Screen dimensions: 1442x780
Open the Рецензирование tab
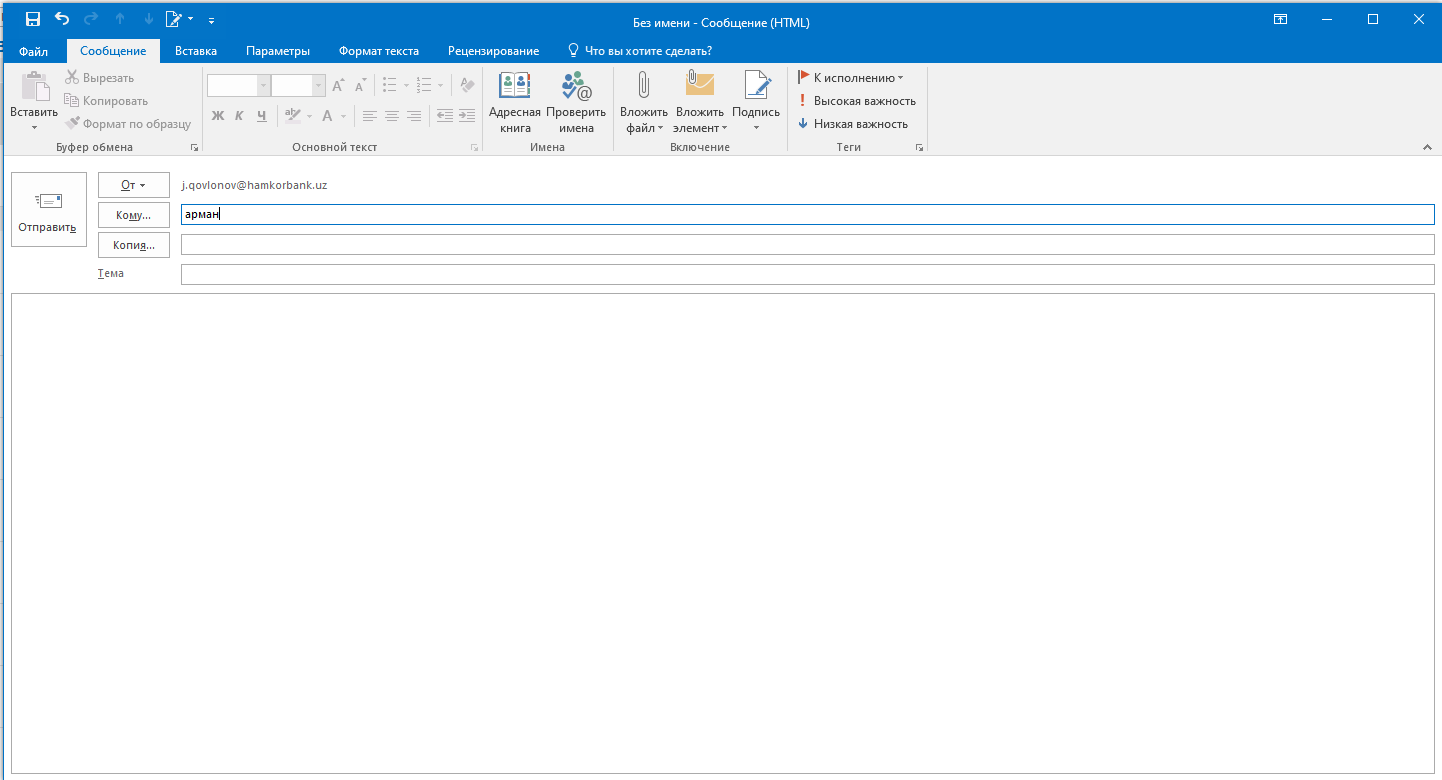tap(493, 51)
